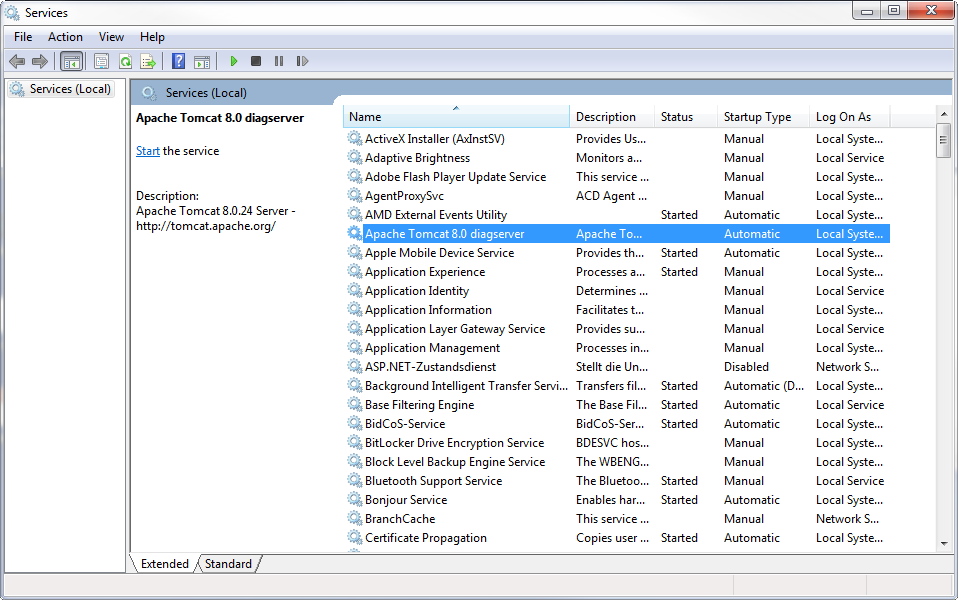Screen dimensions: 958x600
Task: Click the 'BidCoS-Ser...' description cell
Action: 610,423
